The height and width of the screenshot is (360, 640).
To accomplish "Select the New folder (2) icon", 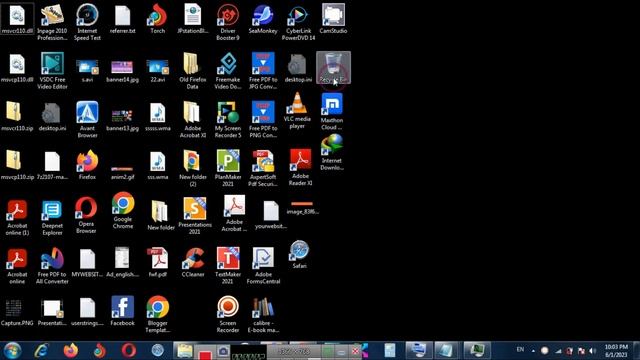I will pos(193,168).
